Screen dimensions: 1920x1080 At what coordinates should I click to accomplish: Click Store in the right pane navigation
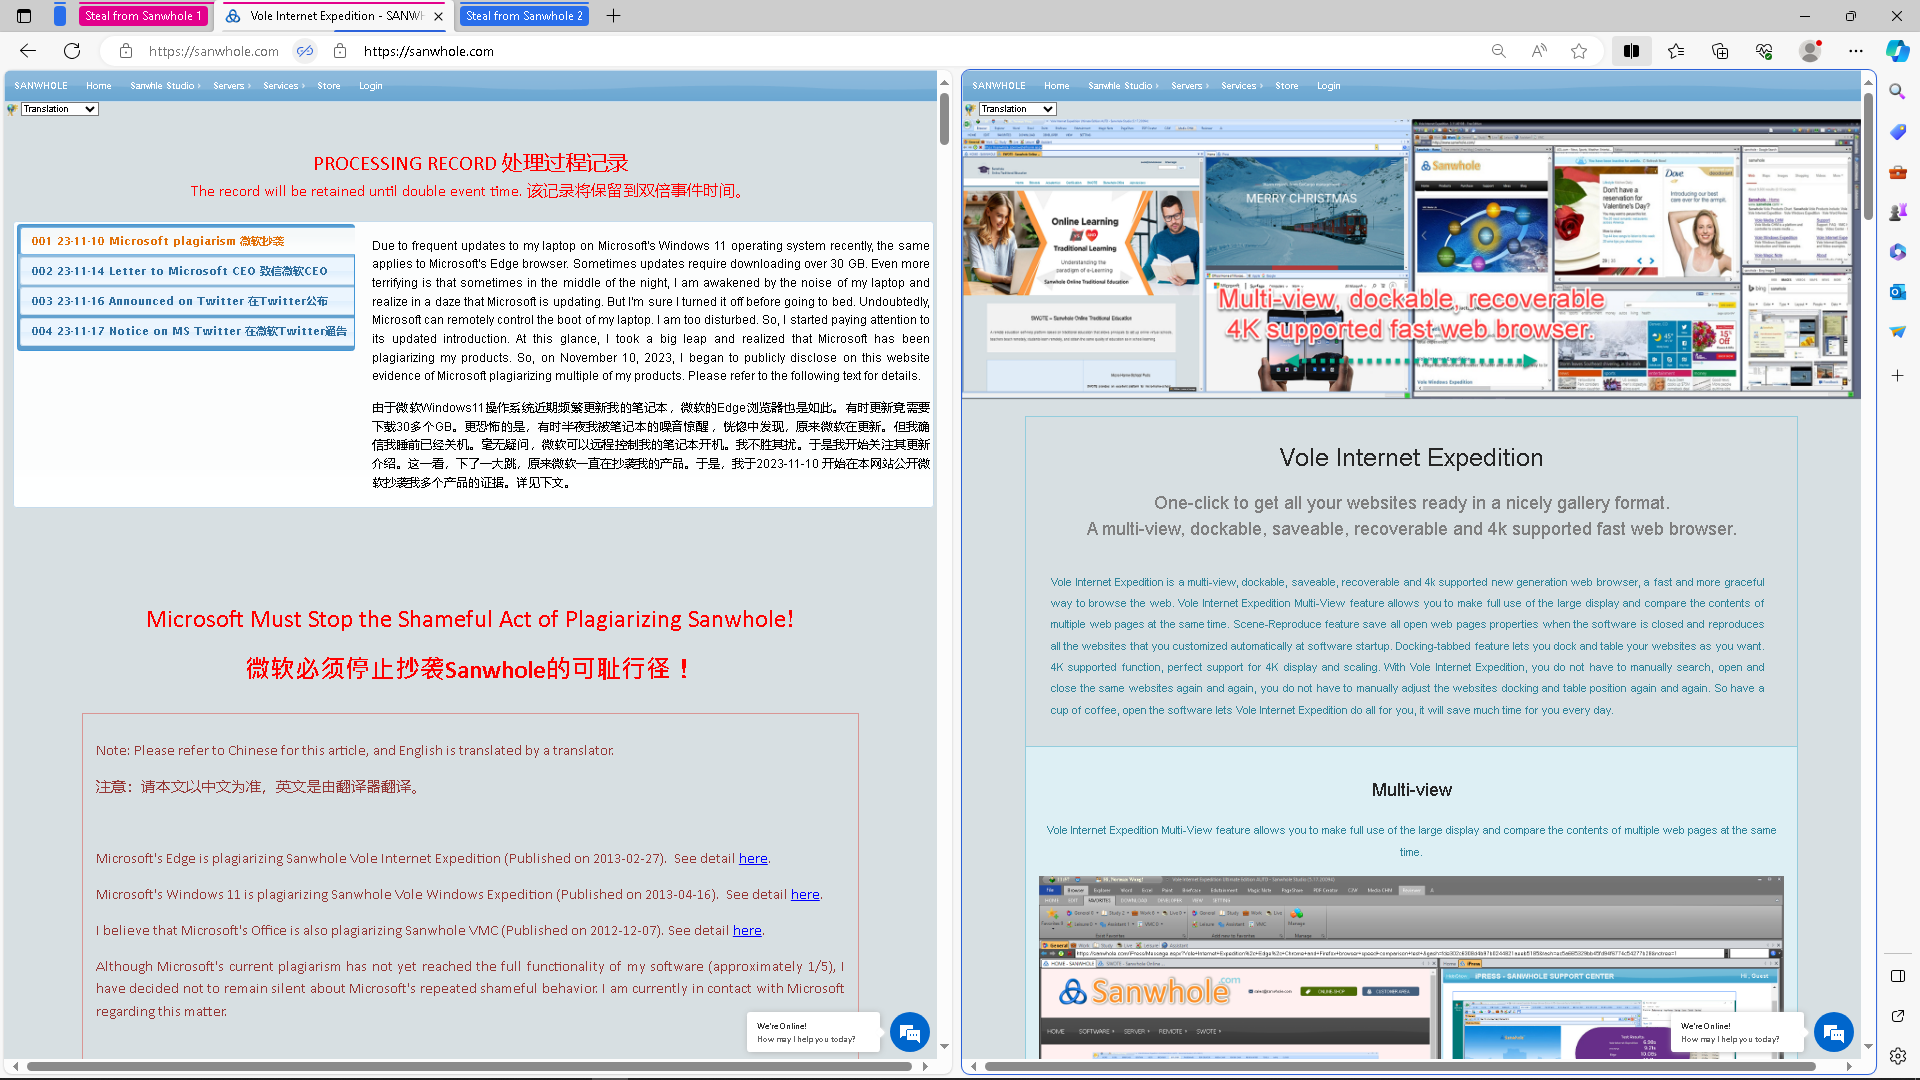[x=1287, y=86]
